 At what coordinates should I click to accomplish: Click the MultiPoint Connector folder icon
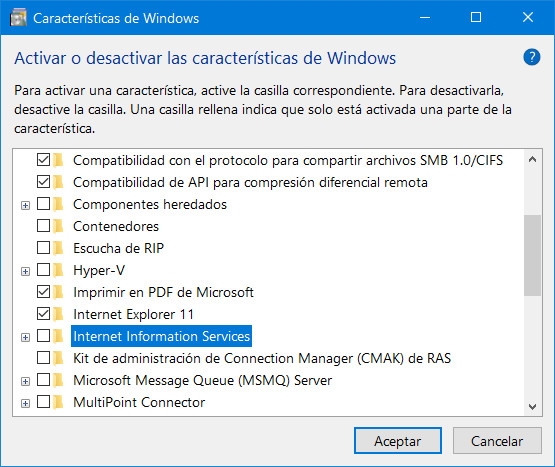(58, 402)
